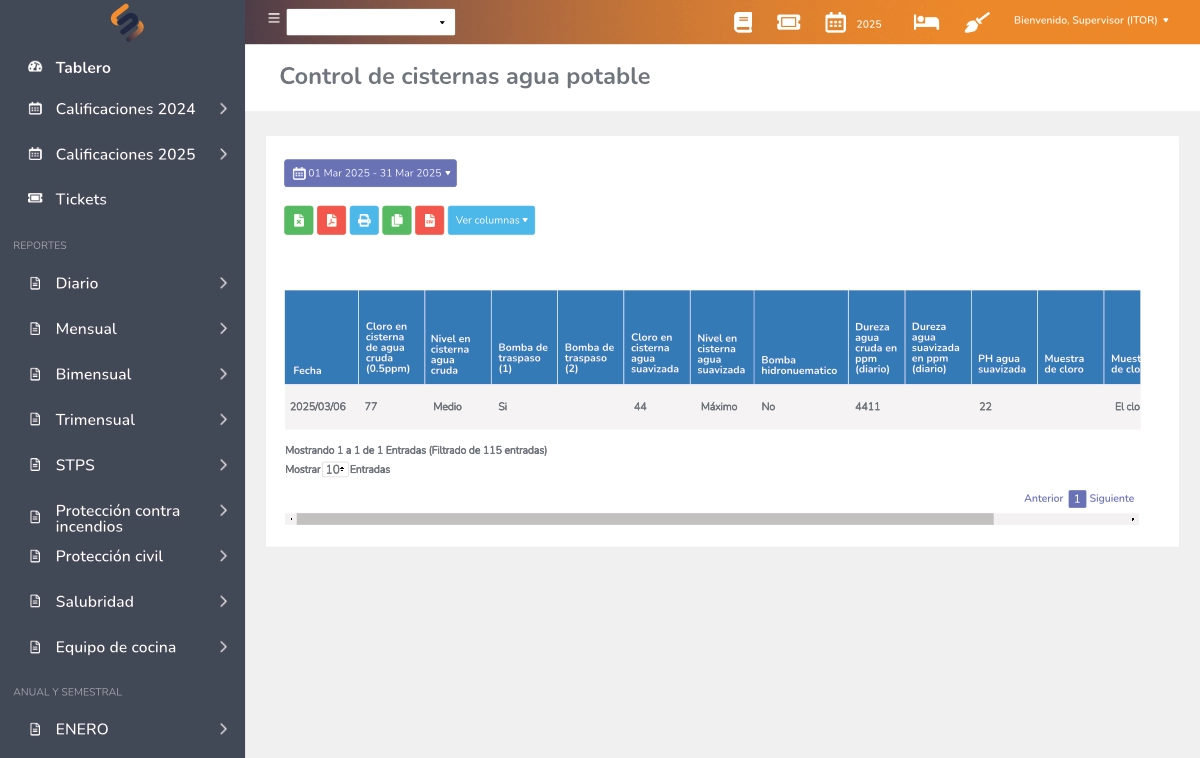Click the Anterior pagination link

click(x=1043, y=498)
